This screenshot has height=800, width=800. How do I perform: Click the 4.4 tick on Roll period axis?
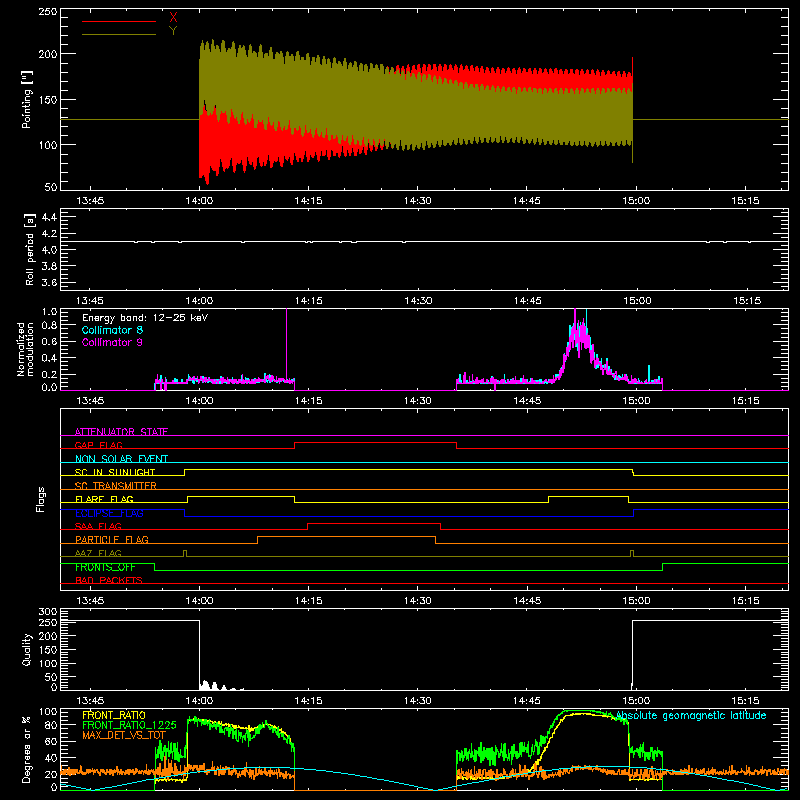pos(49,217)
